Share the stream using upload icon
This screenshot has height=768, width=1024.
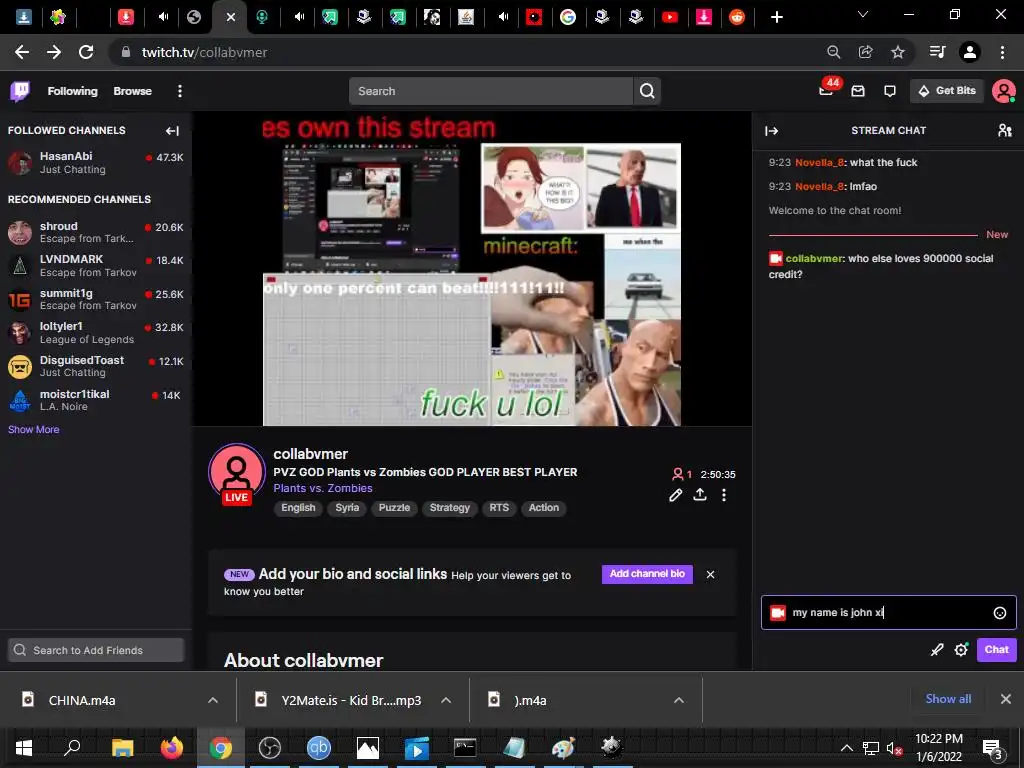(700, 494)
